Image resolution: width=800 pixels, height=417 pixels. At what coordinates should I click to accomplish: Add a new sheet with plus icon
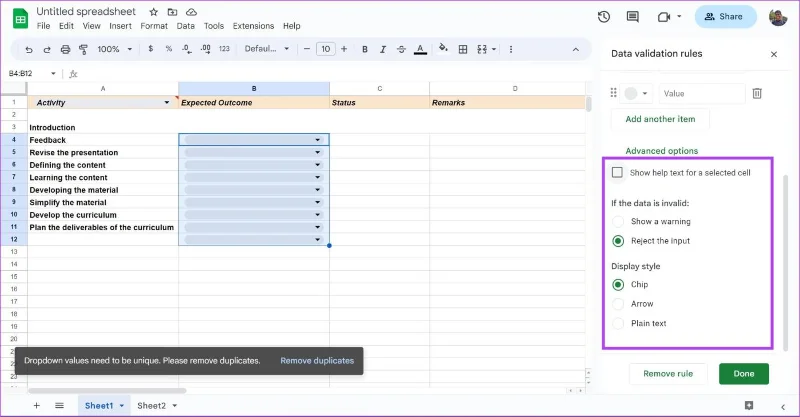coord(36,405)
